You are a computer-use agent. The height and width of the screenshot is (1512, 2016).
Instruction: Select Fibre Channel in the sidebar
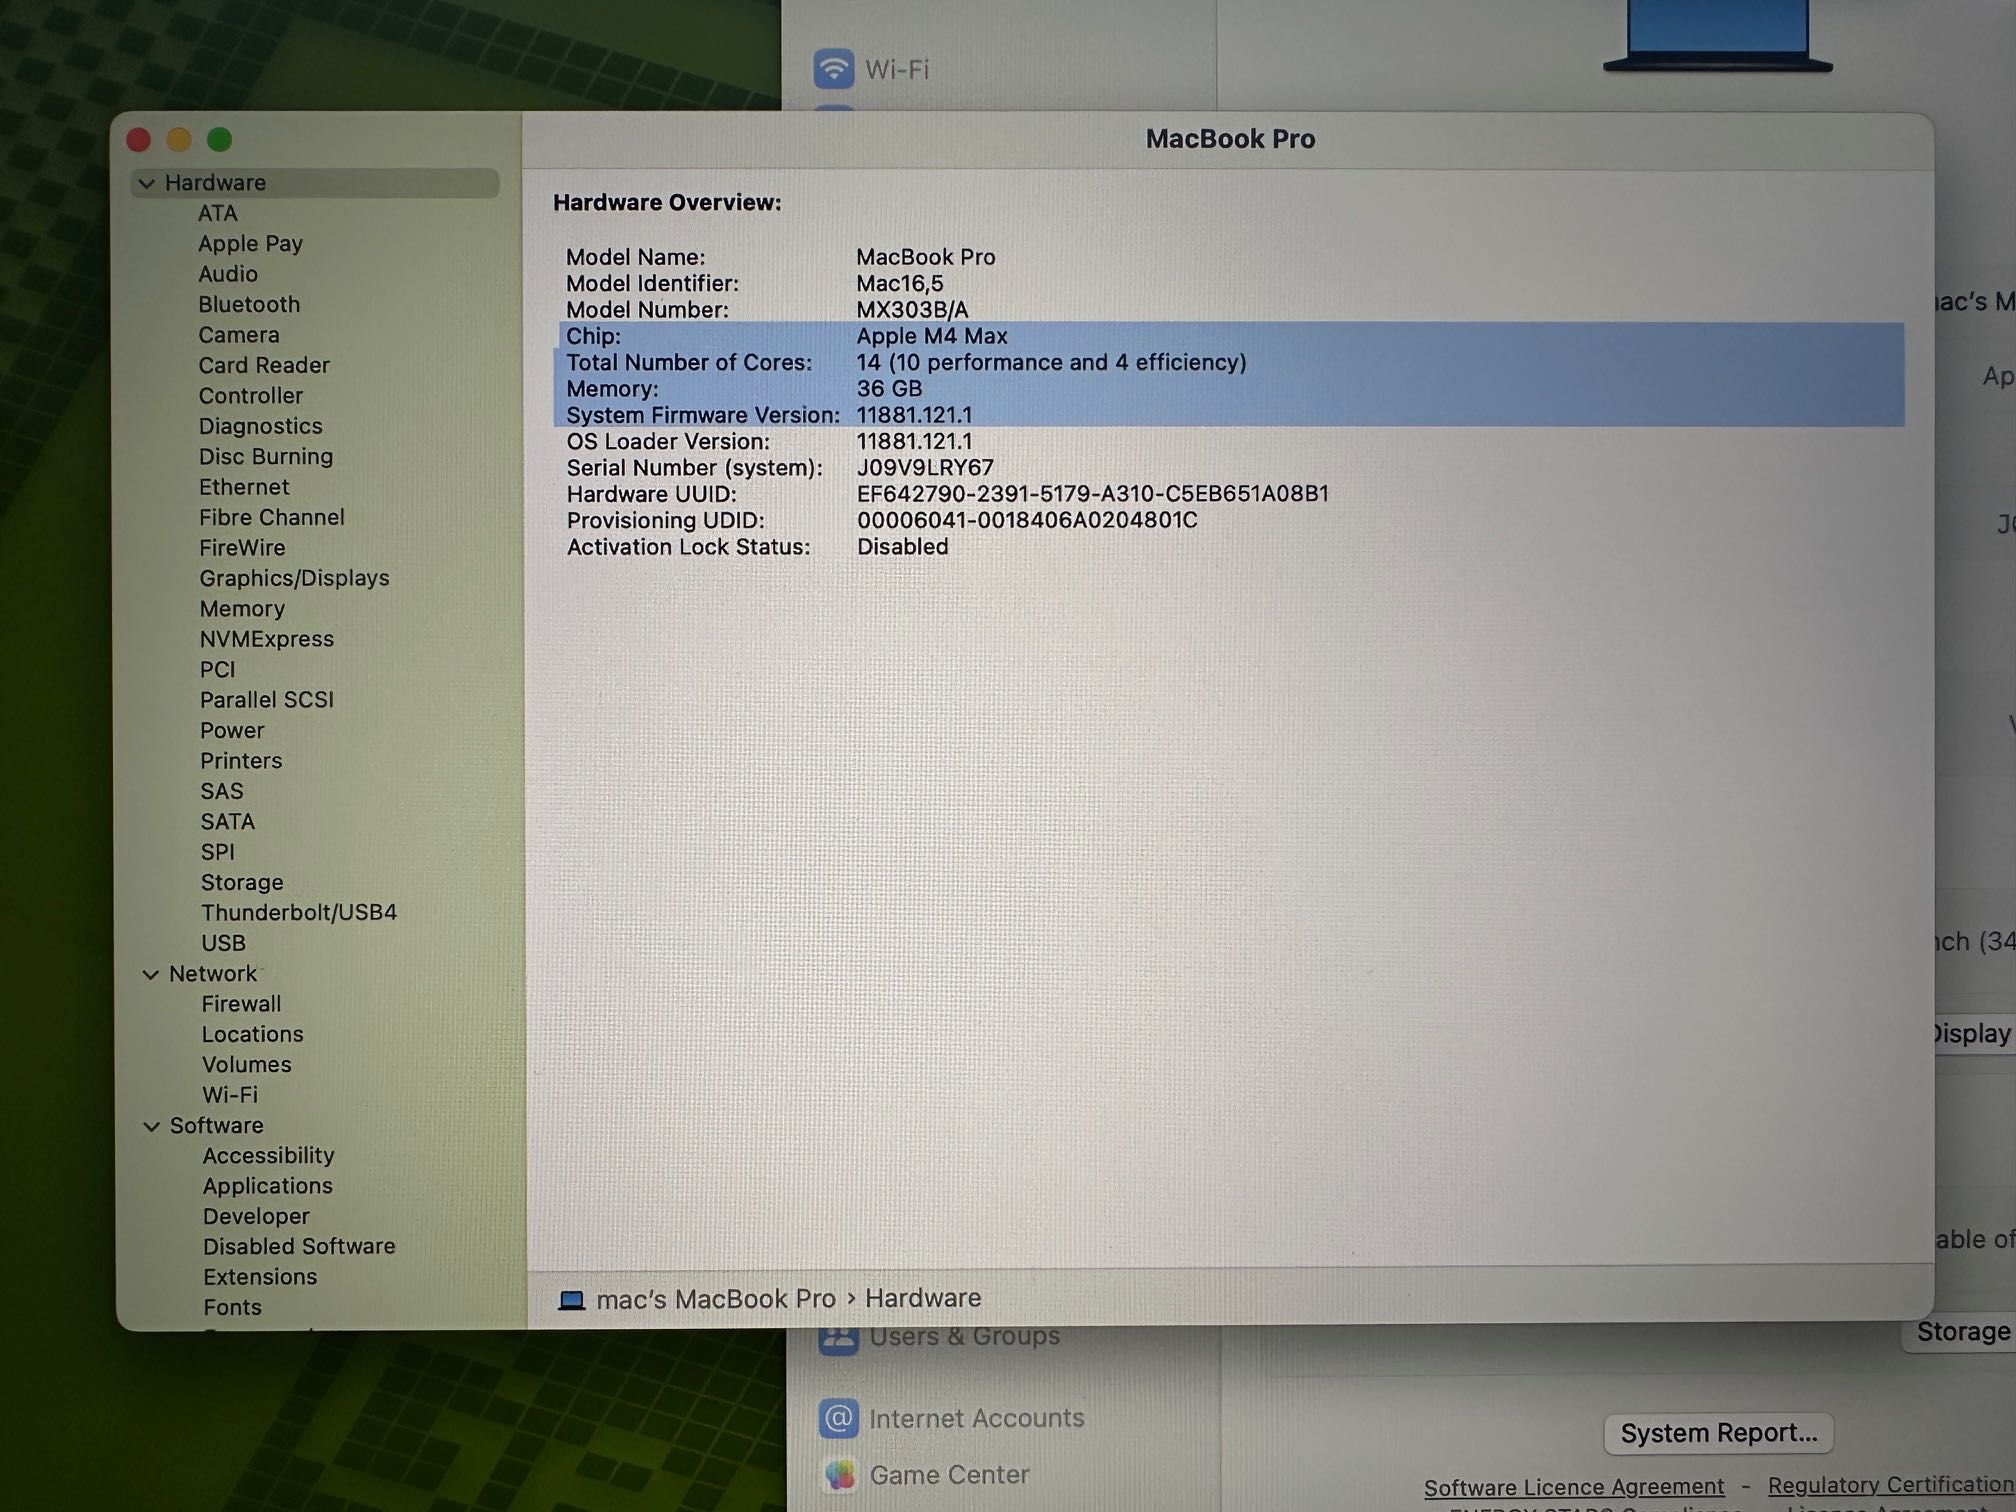(272, 517)
